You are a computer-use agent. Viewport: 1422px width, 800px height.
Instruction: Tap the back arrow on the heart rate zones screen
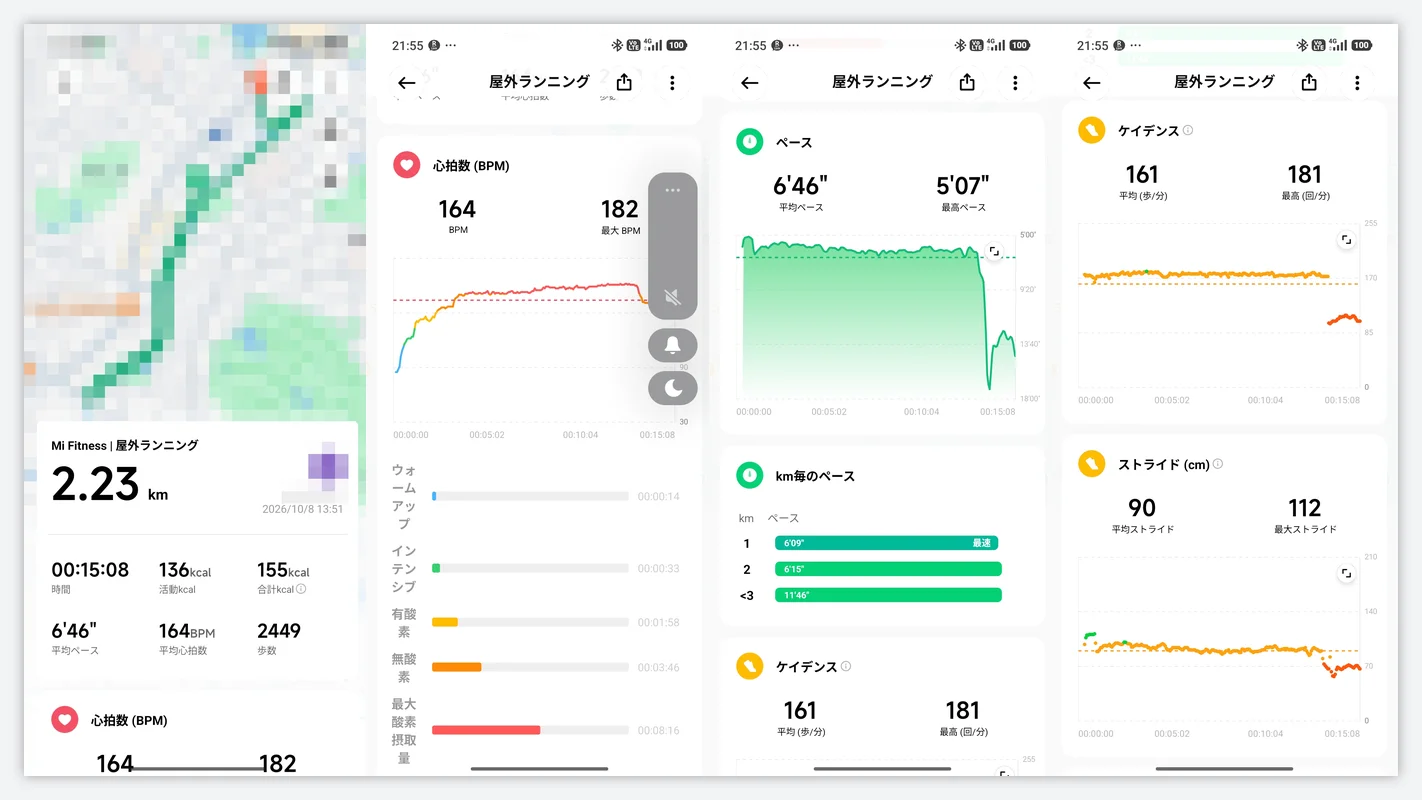[x=406, y=83]
